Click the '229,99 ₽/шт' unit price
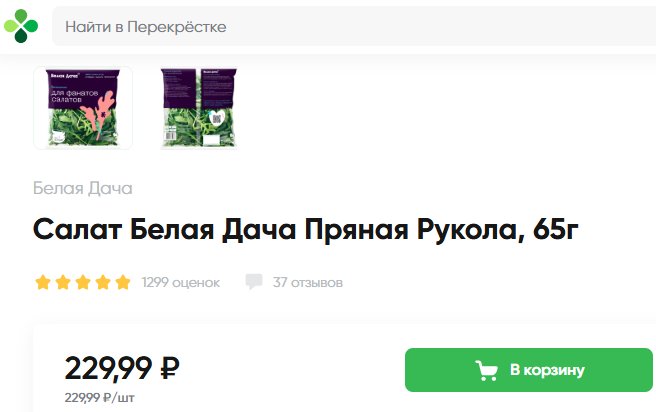This screenshot has width=656, height=412. tap(100, 397)
